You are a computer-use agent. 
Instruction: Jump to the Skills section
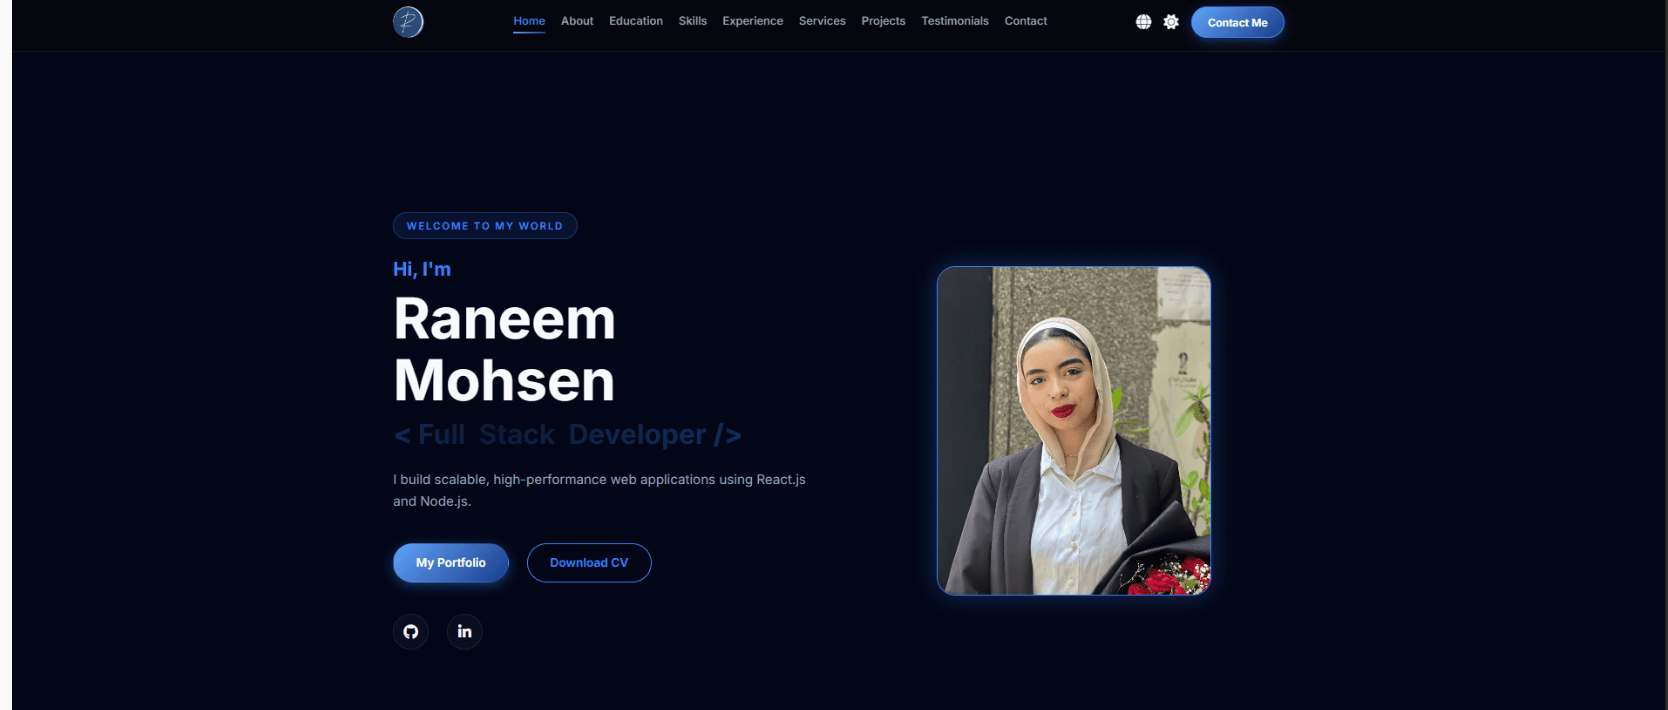(x=692, y=21)
